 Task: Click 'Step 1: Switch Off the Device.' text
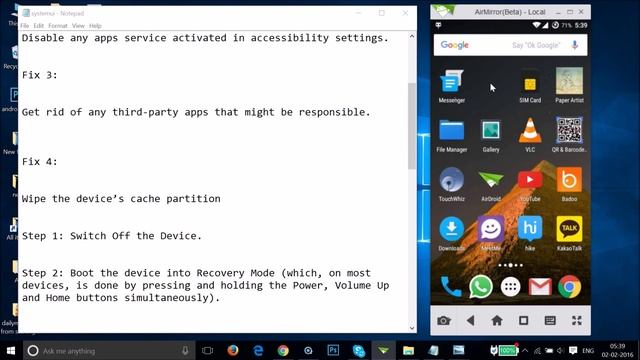112,236
